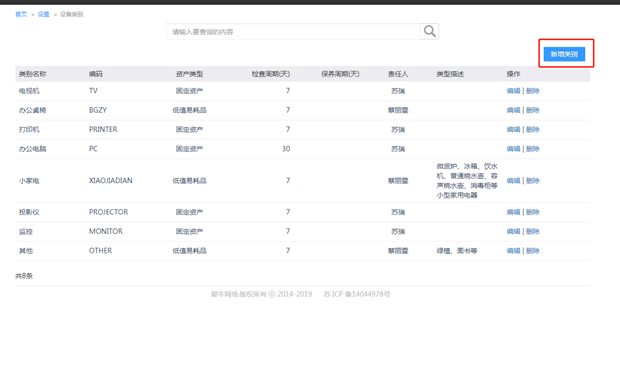Click the asset type cell in BGZY row
This screenshot has height=385, width=620.
[x=189, y=110]
